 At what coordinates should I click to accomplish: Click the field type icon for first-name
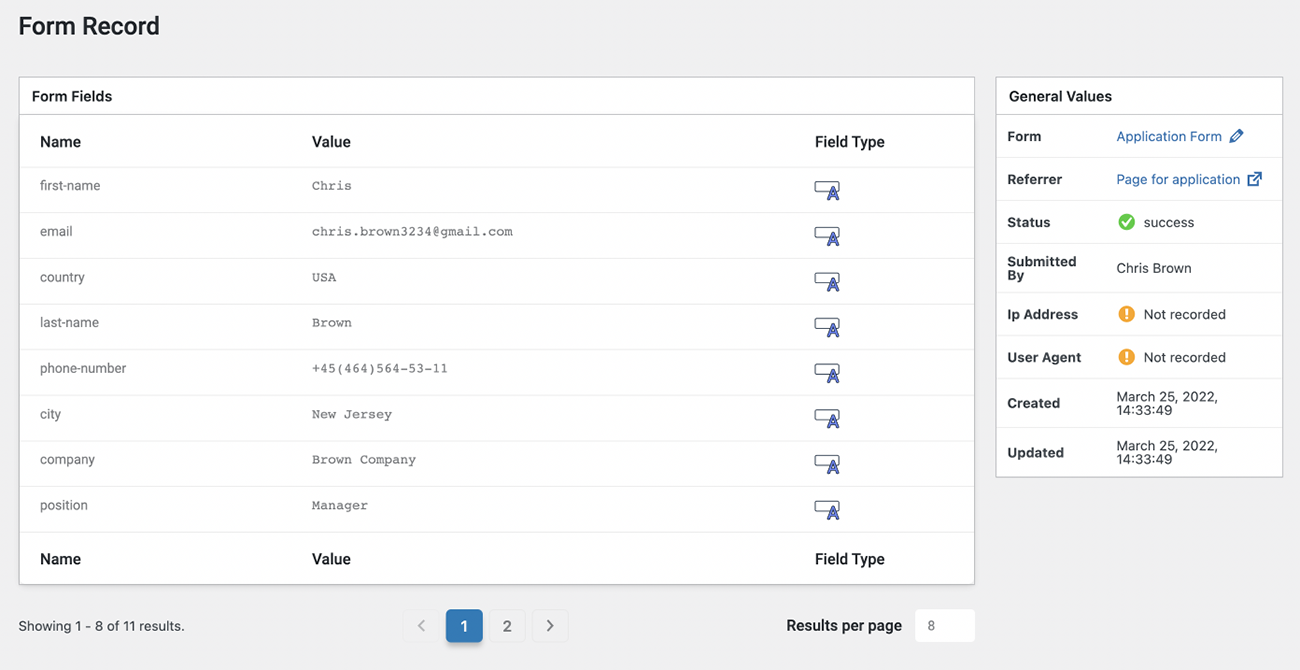(x=826, y=190)
